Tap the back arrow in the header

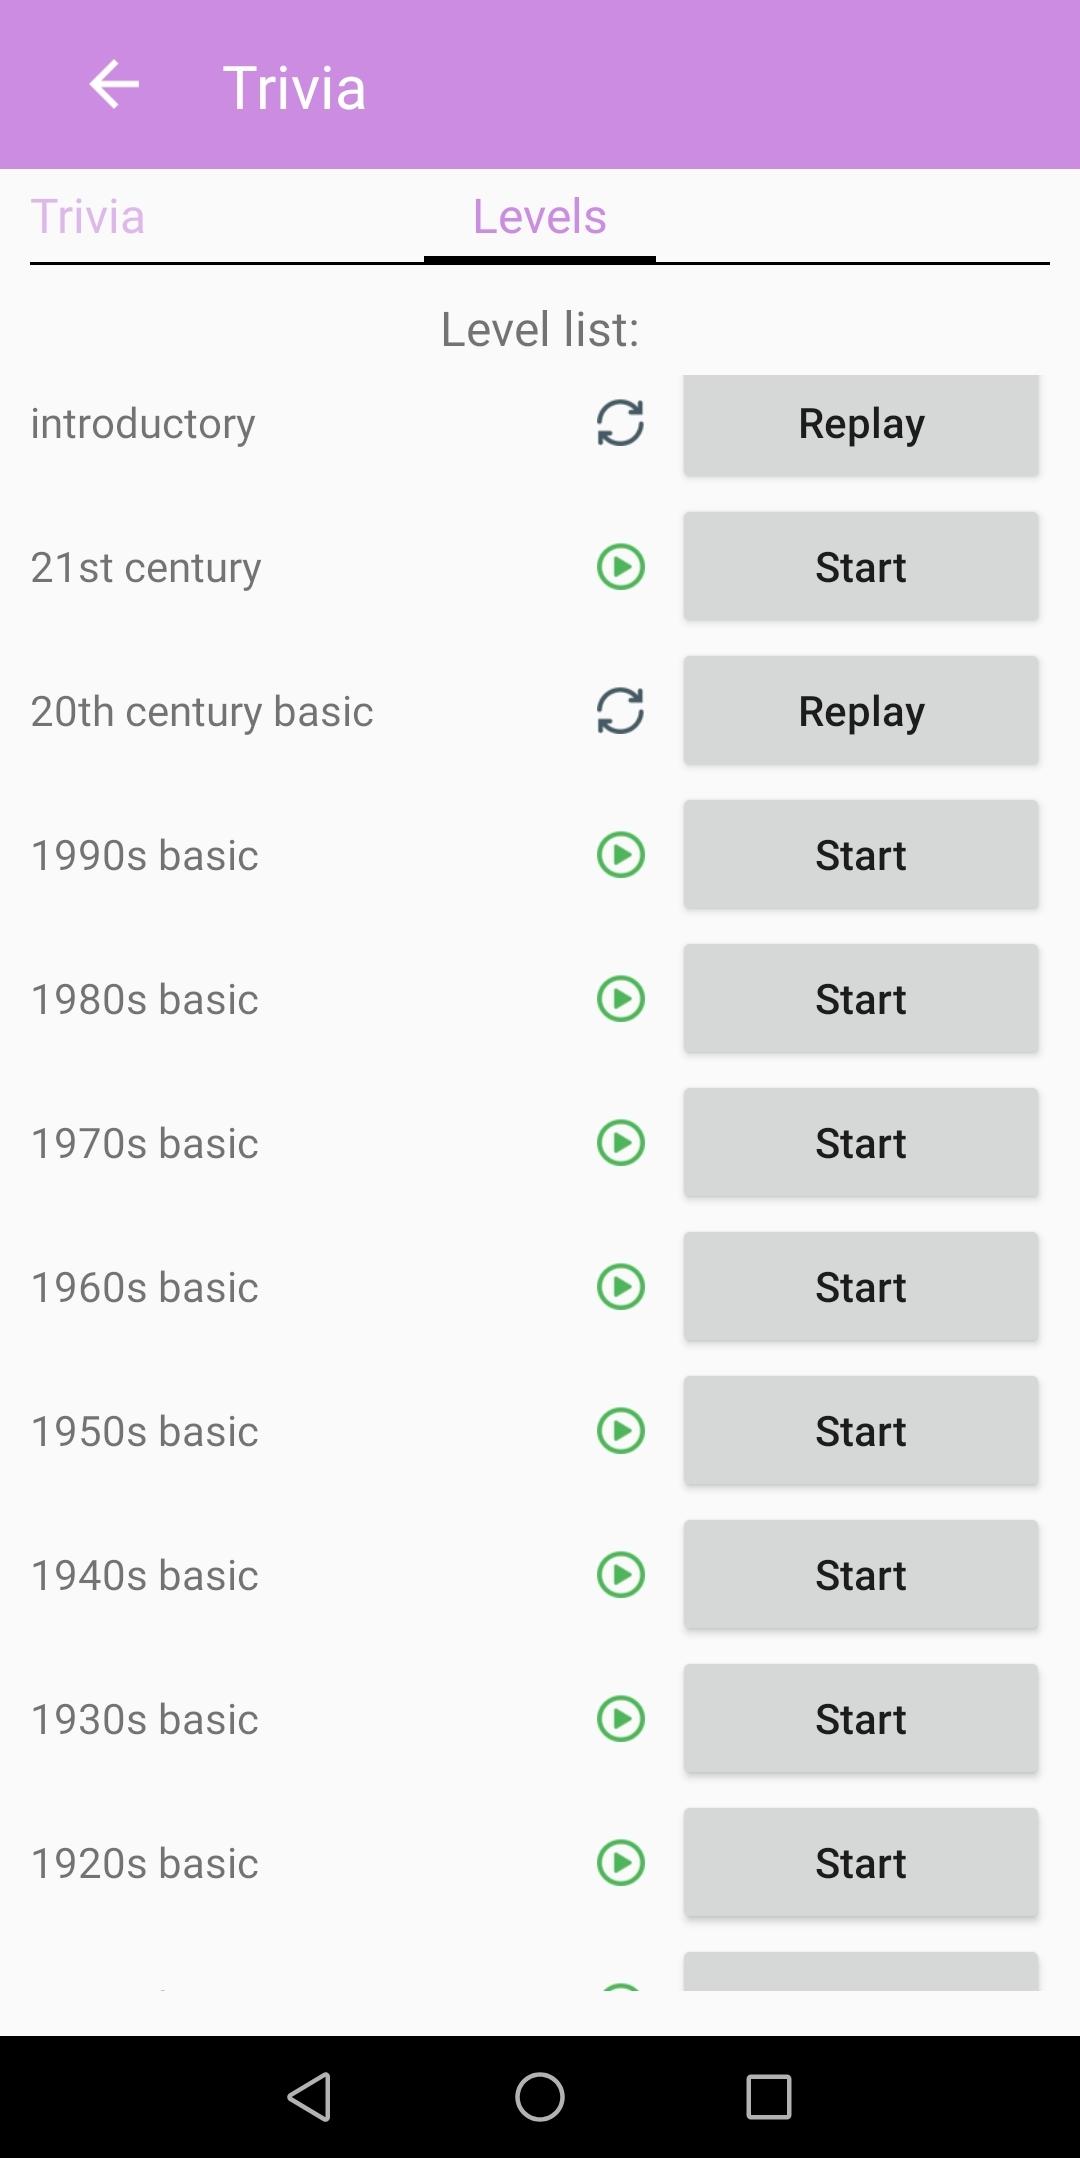pos(114,85)
